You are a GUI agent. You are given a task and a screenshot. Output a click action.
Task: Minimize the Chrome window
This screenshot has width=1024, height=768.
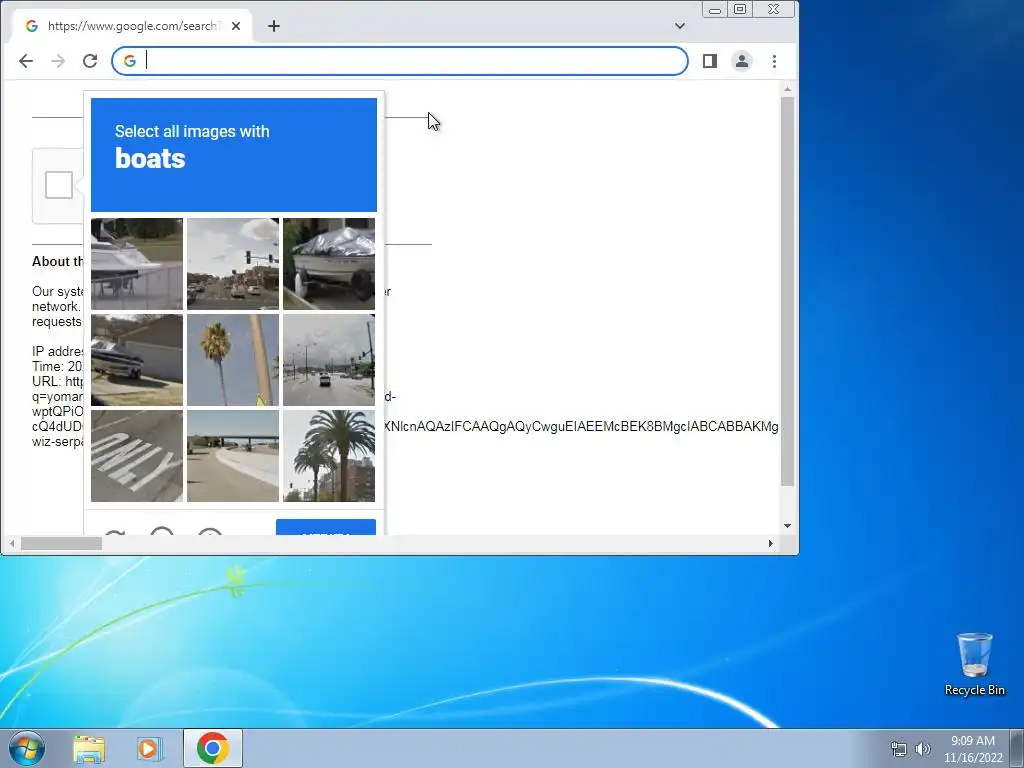(715, 9)
